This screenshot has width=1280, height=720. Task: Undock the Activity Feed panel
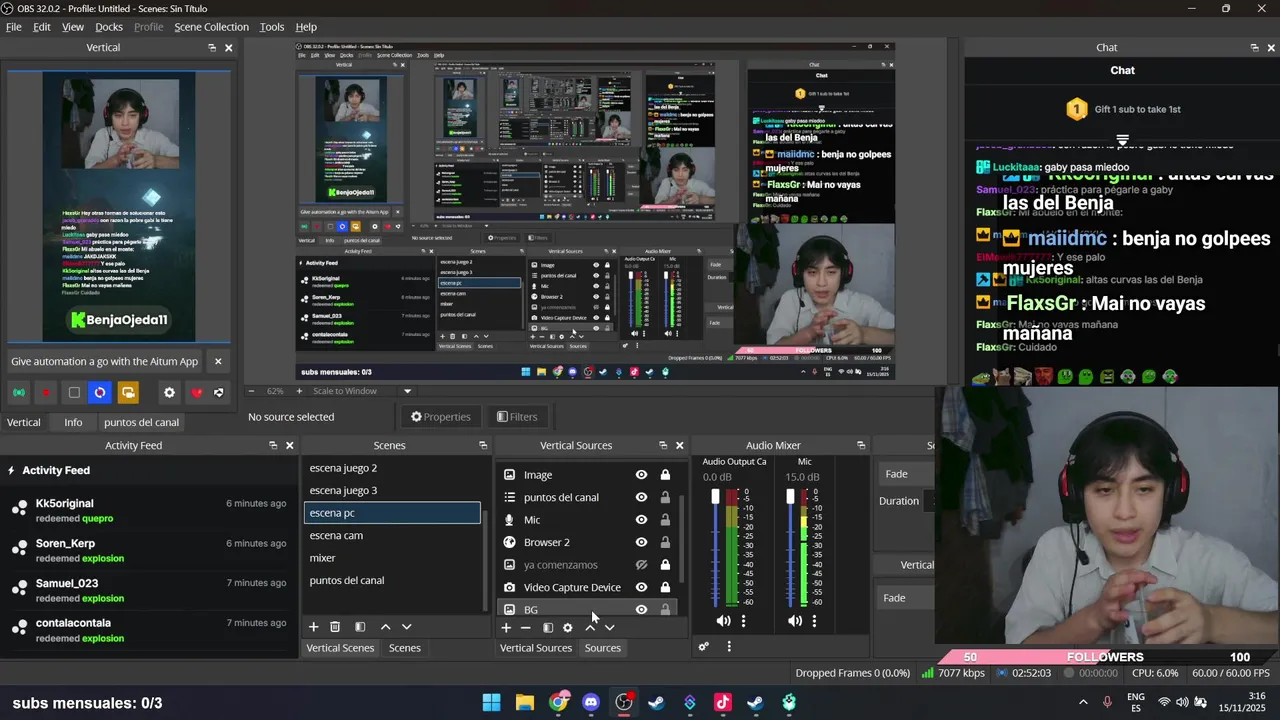[273, 445]
